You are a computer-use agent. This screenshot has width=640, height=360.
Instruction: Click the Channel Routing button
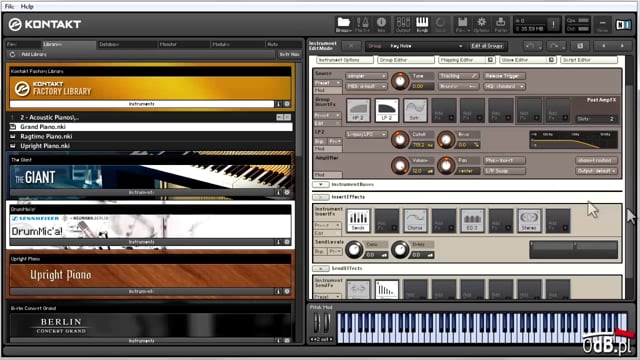tap(596, 160)
